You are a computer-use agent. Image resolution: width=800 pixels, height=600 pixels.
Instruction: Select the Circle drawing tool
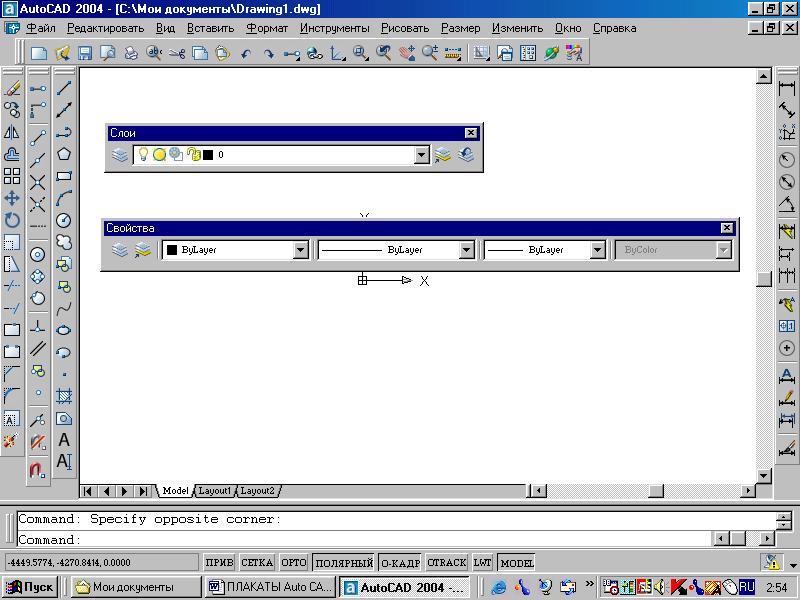tap(64, 220)
